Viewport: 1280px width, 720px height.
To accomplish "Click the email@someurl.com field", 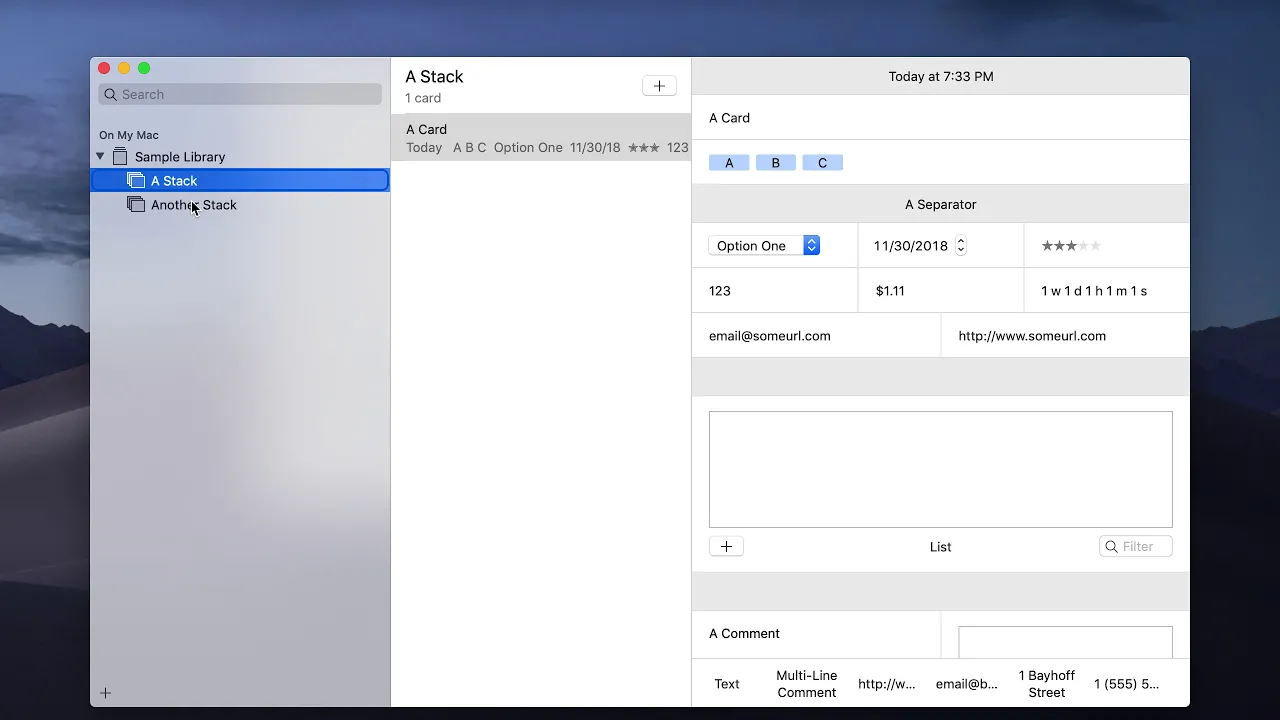I will coord(816,336).
